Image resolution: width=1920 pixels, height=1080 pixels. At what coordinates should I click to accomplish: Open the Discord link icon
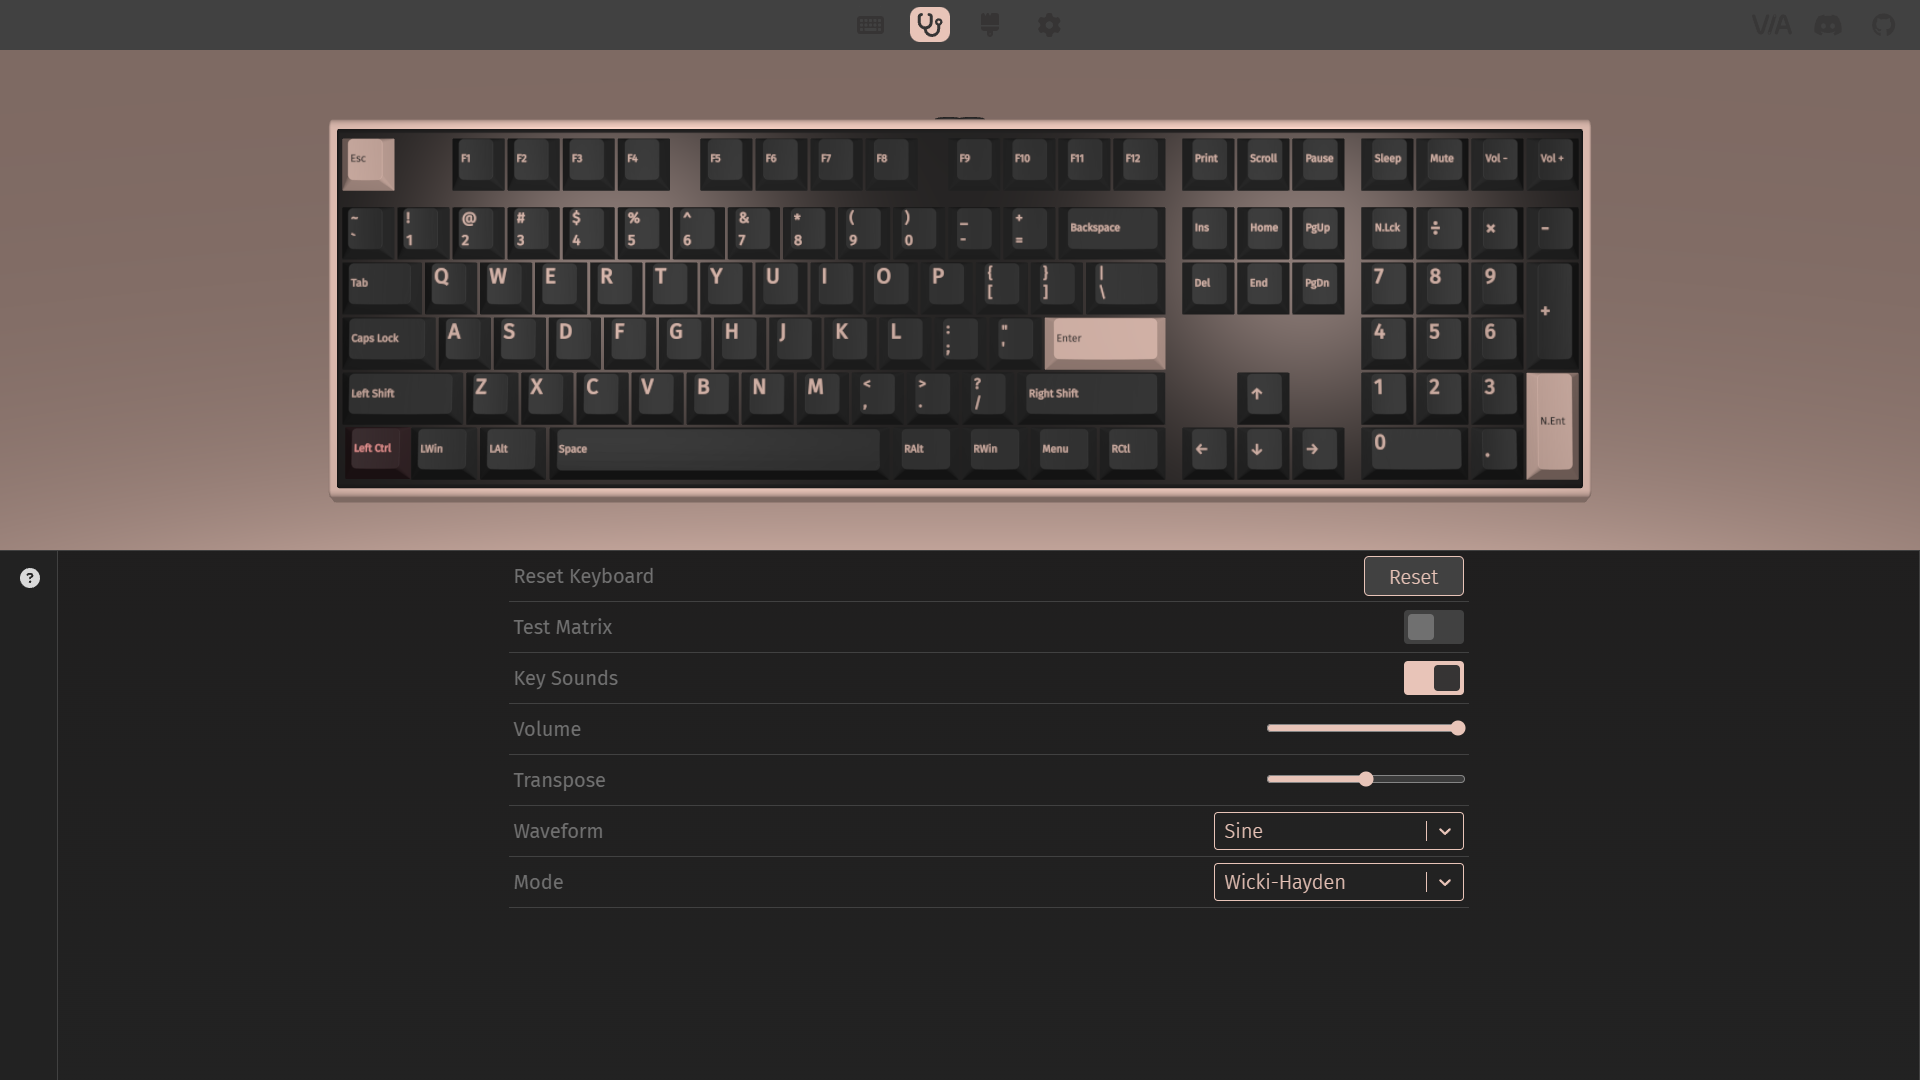point(1828,25)
